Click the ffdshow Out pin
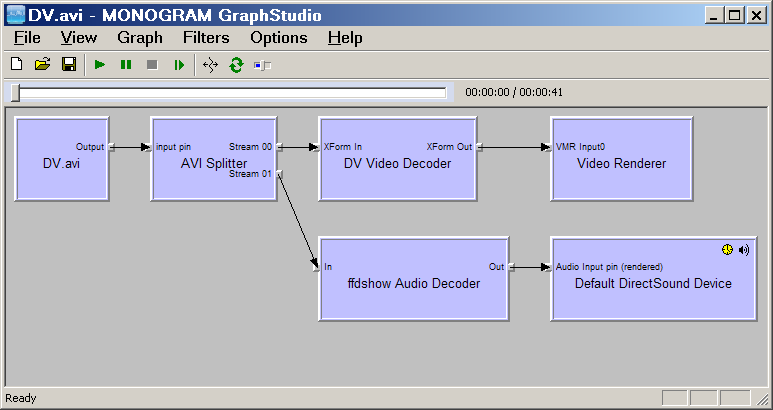773x410 pixels. [x=511, y=267]
